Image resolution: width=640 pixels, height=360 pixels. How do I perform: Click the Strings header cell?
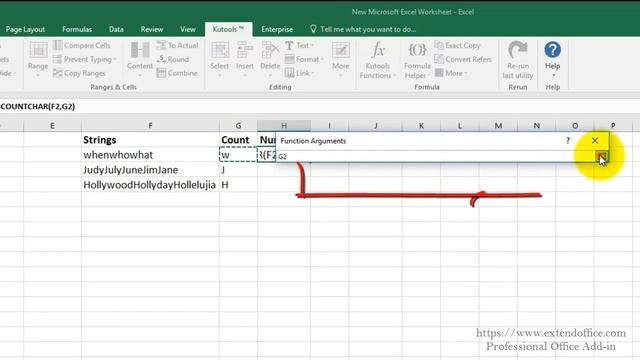[x=150, y=140]
